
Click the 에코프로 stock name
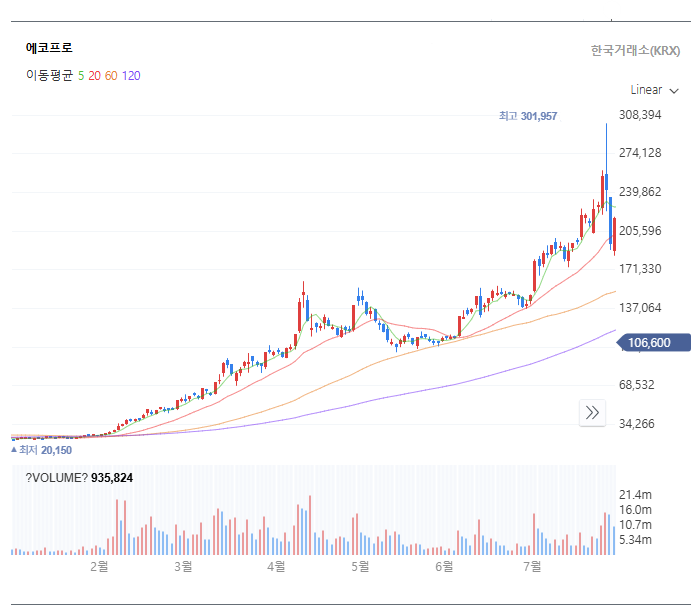pos(49,48)
